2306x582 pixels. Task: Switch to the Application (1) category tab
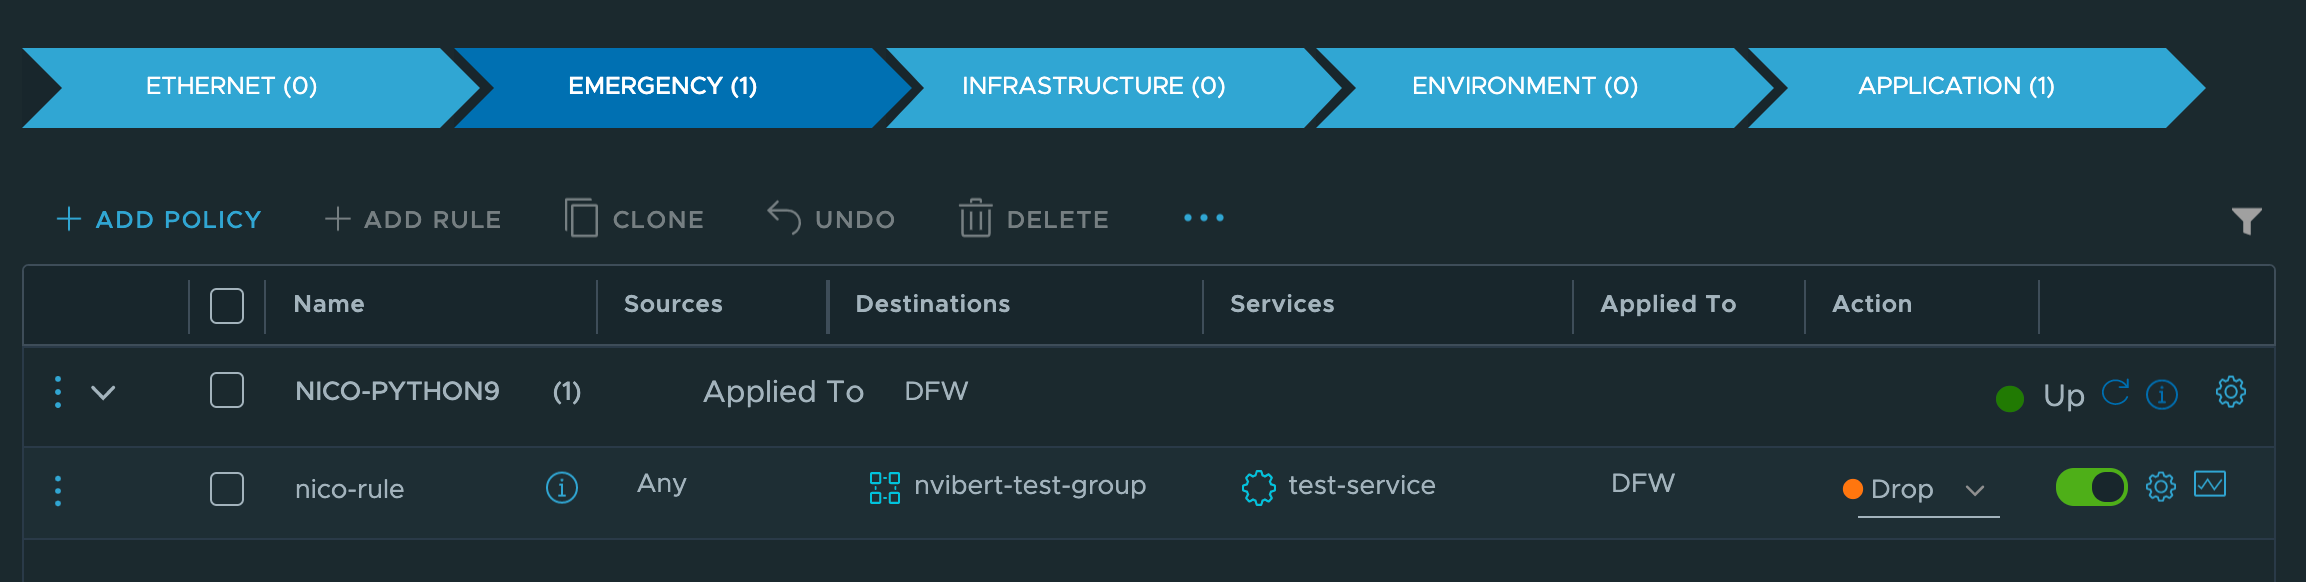pos(1956,87)
